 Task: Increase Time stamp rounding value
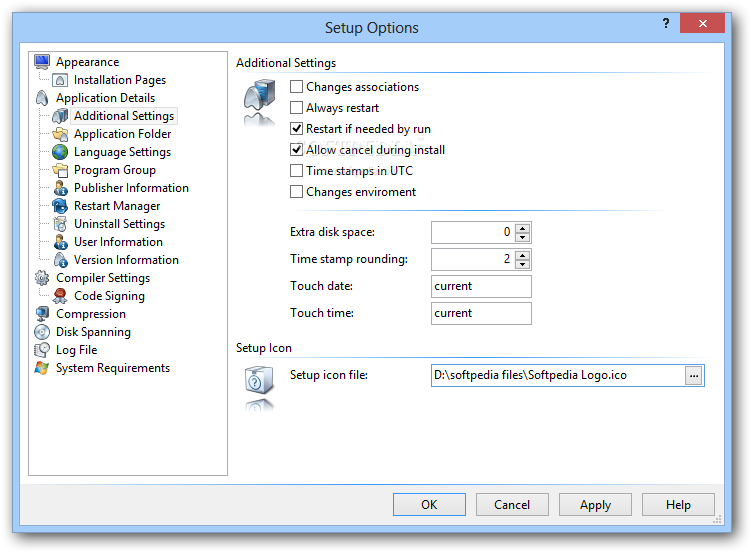(x=522, y=255)
